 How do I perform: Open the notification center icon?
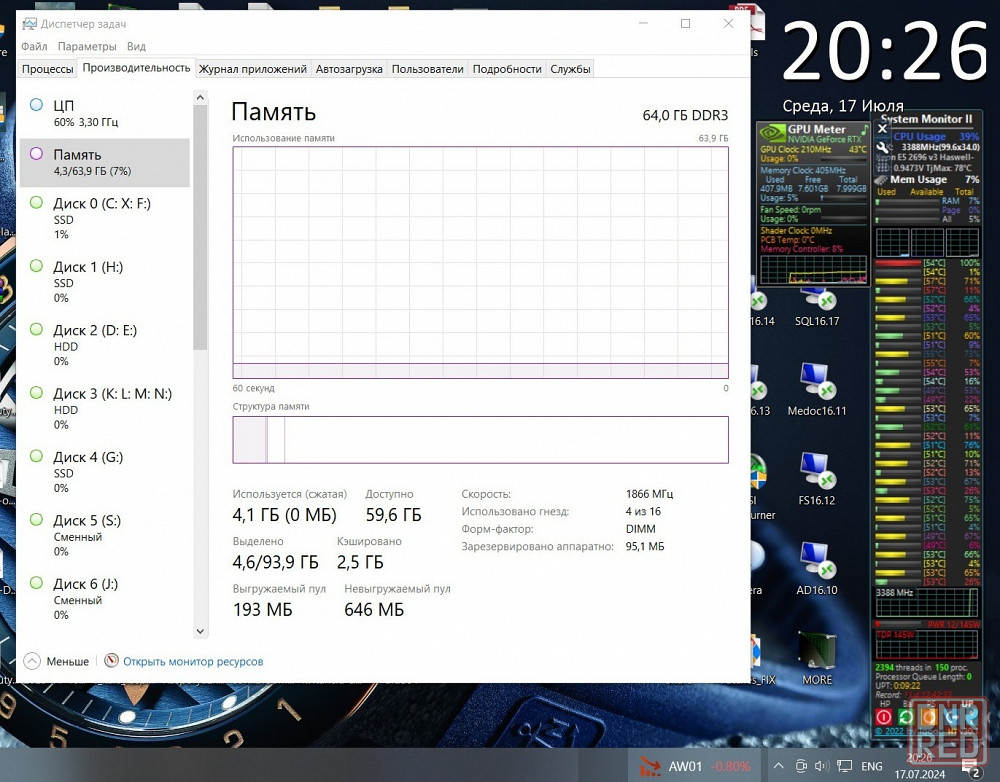tap(971, 767)
